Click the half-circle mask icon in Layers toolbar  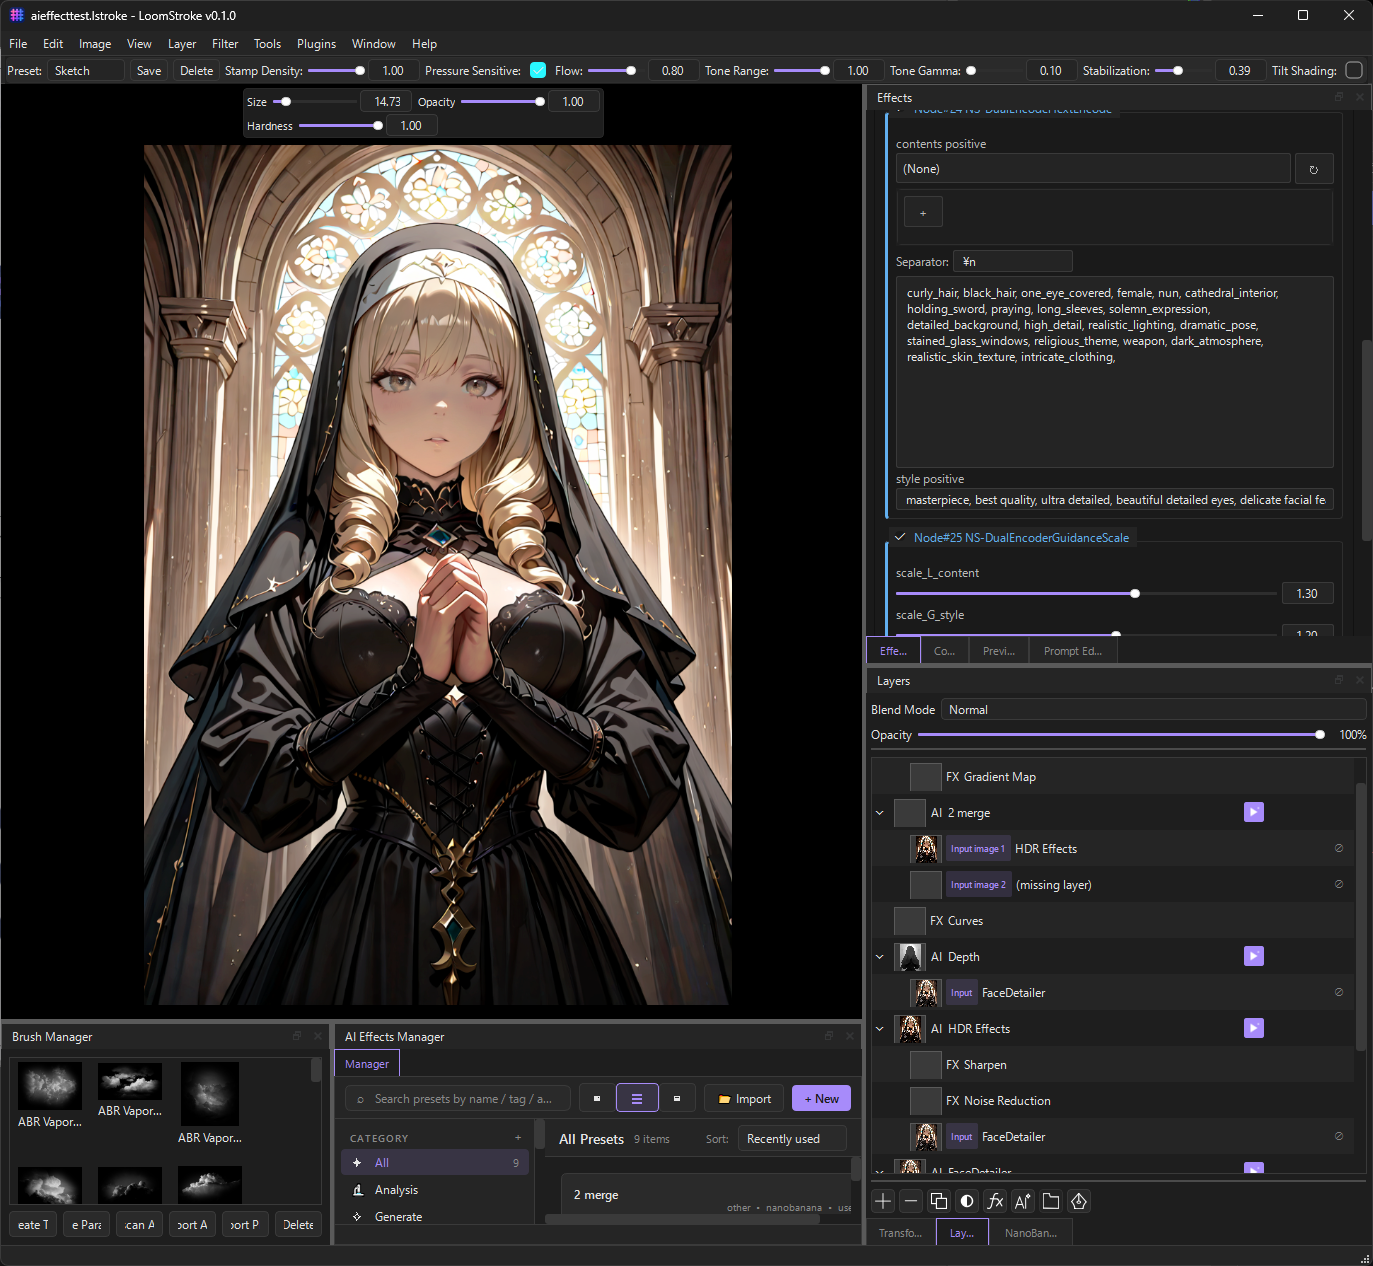(967, 1201)
